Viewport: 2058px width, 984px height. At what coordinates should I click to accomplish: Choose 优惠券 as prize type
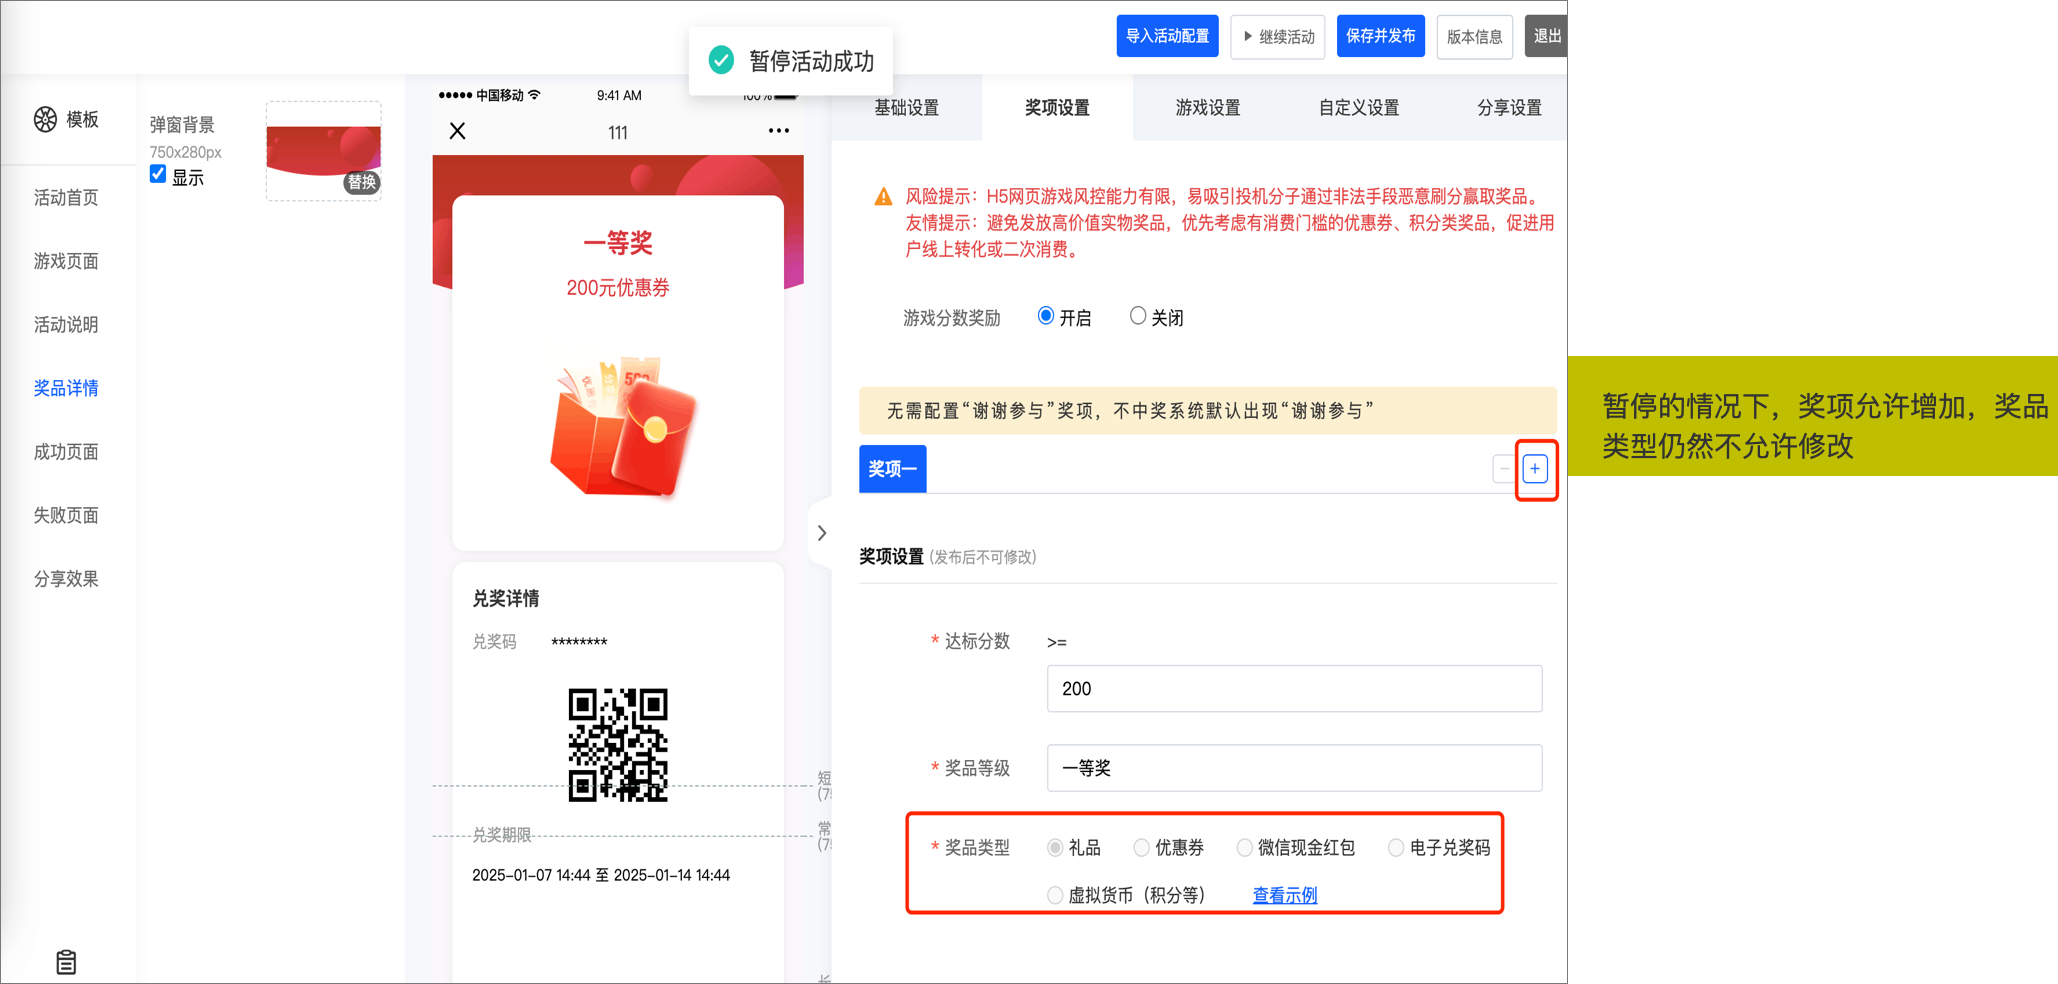click(1142, 848)
